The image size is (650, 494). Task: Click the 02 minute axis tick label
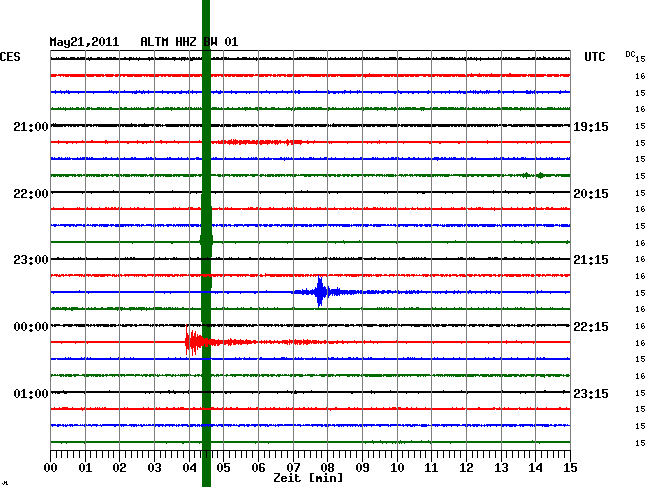point(119,468)
